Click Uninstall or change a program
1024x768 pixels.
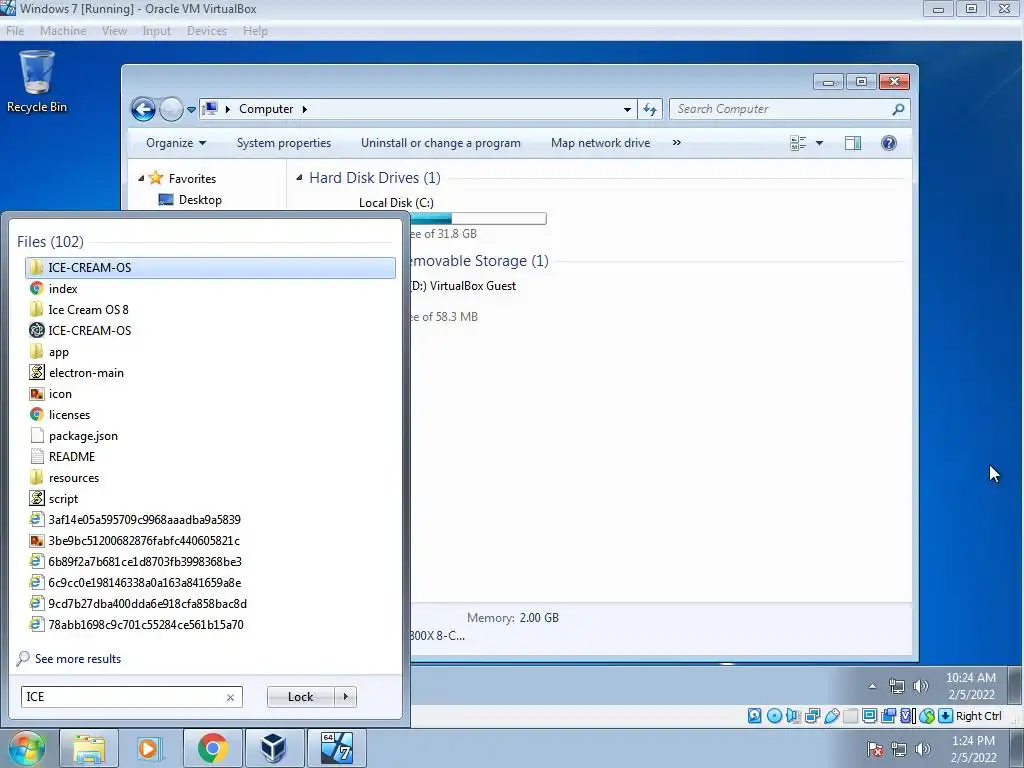click(x=441, y=143)
